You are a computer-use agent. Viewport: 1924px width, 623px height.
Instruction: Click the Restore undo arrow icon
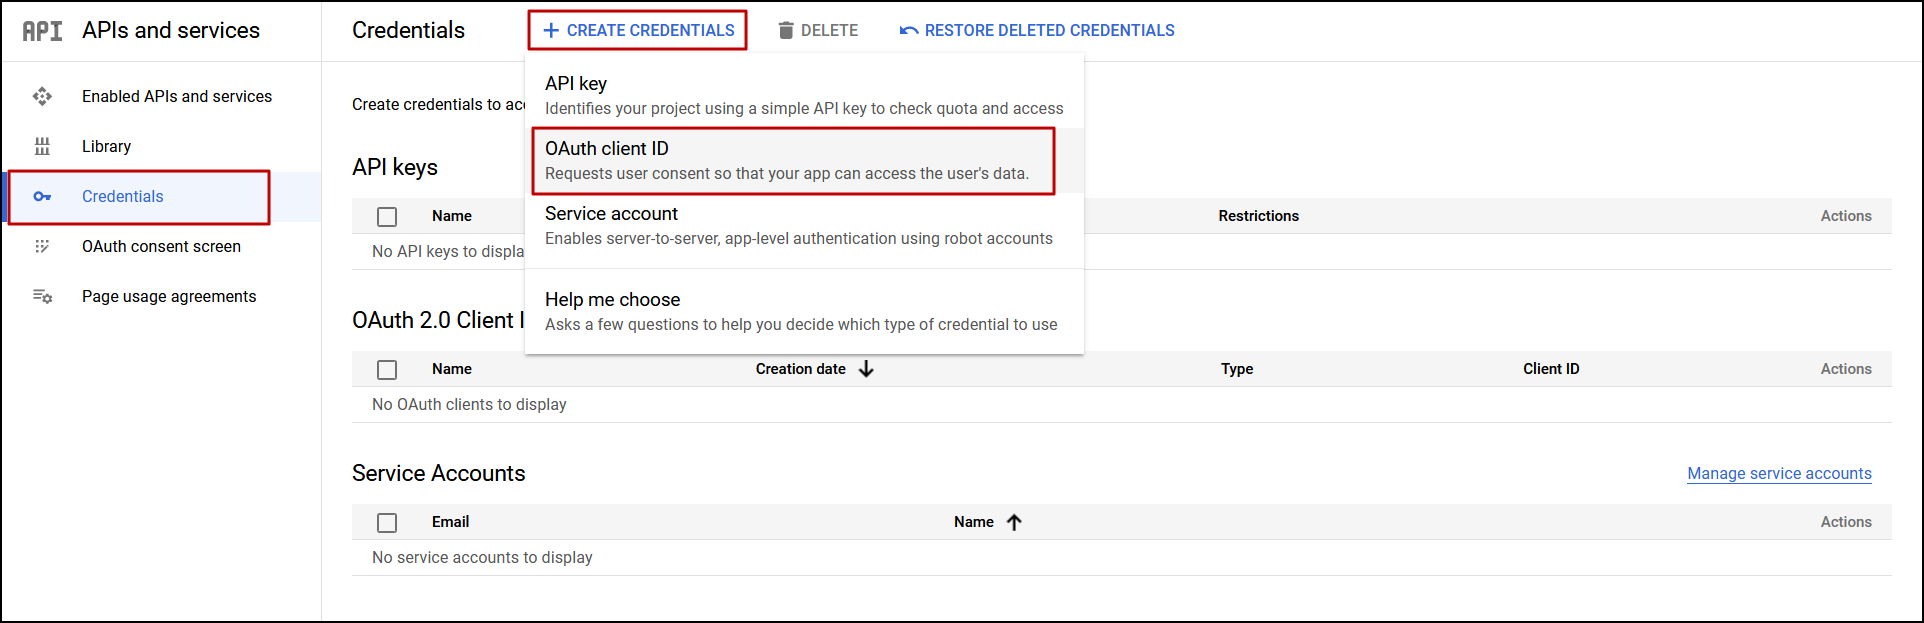point(909,30)
